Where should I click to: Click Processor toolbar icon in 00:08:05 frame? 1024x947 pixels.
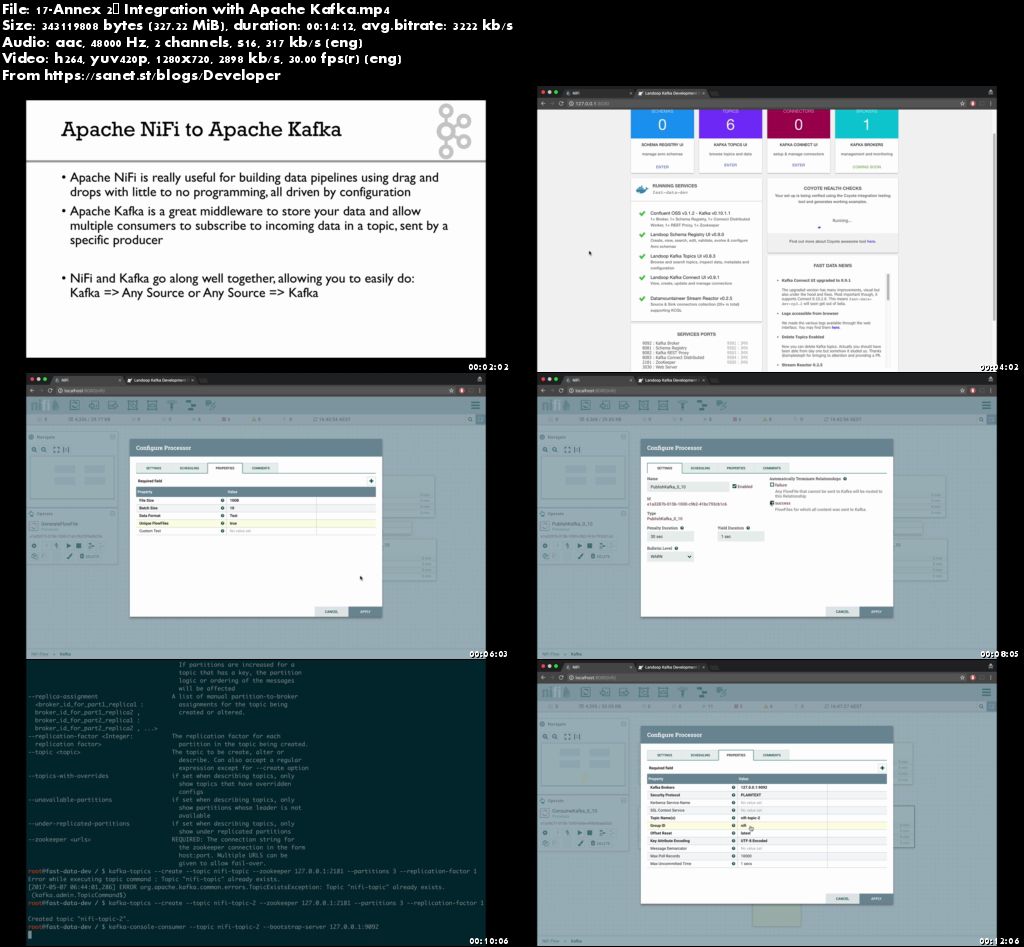(586, 406)
